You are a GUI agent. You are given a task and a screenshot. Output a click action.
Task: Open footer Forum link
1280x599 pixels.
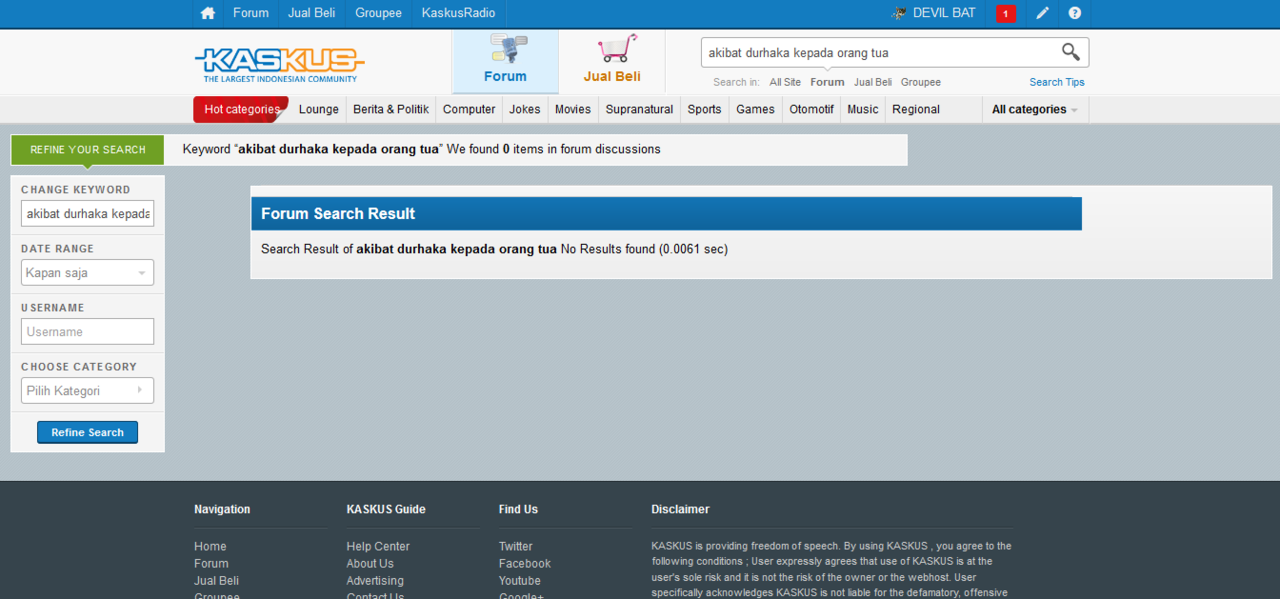(x=211, y=563)
